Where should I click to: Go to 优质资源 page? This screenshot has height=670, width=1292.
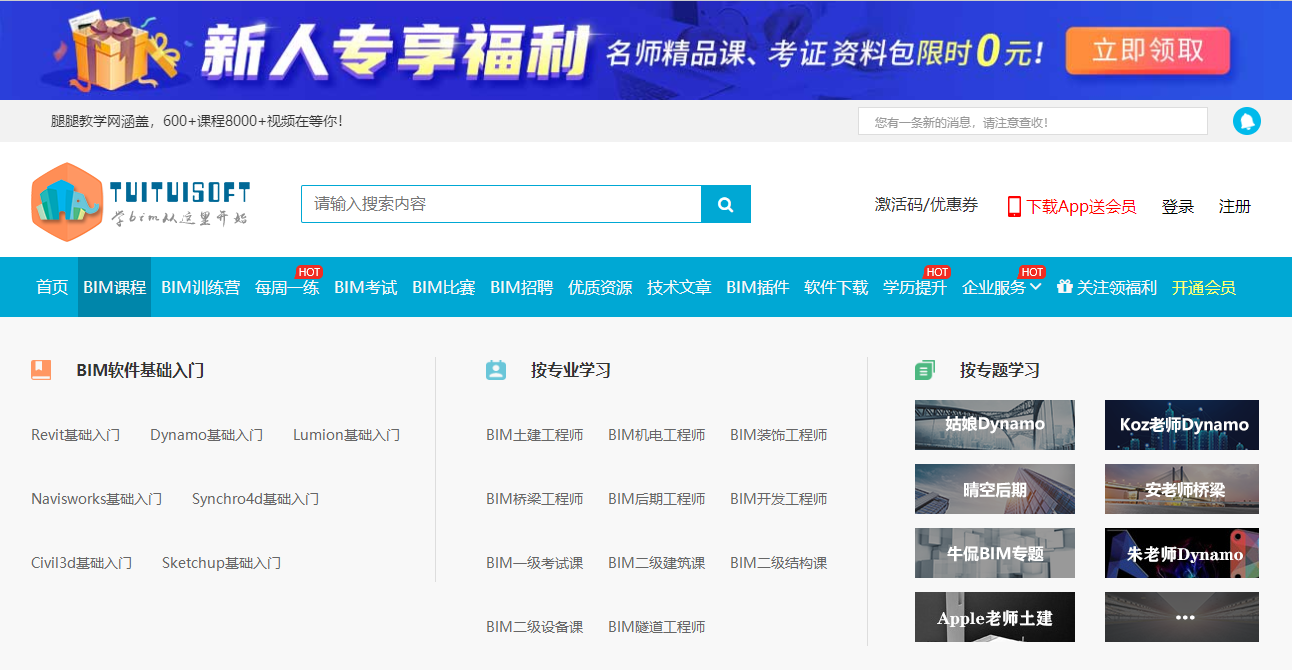point(600,287)
